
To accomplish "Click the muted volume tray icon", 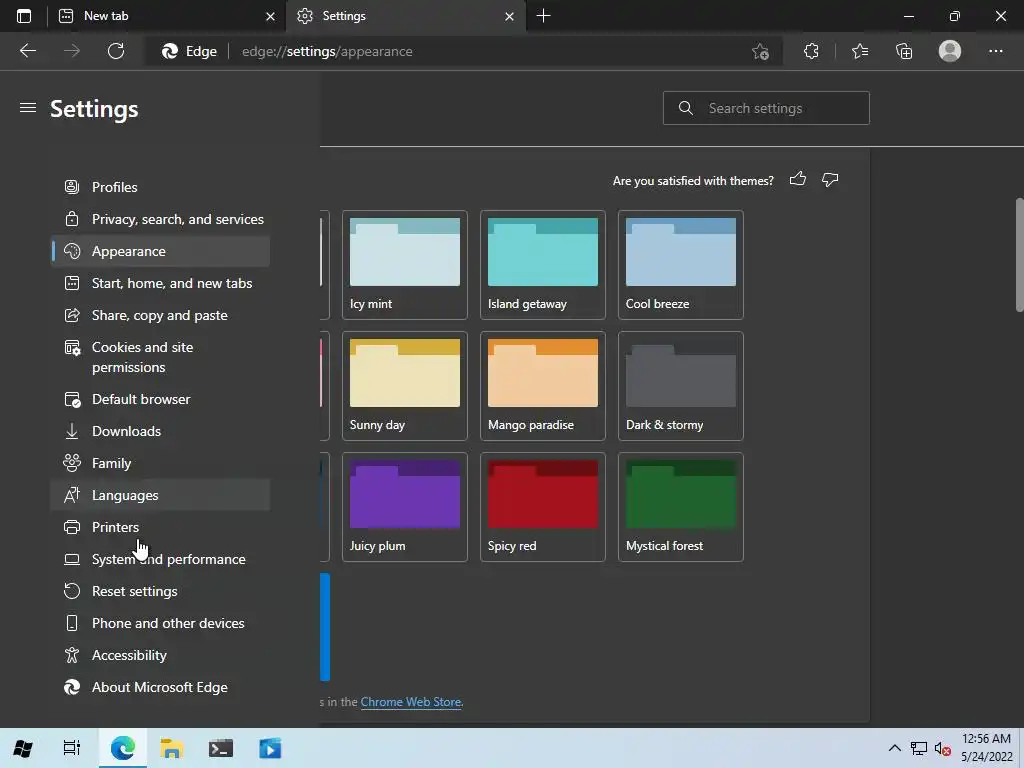I will coord(942,748).
